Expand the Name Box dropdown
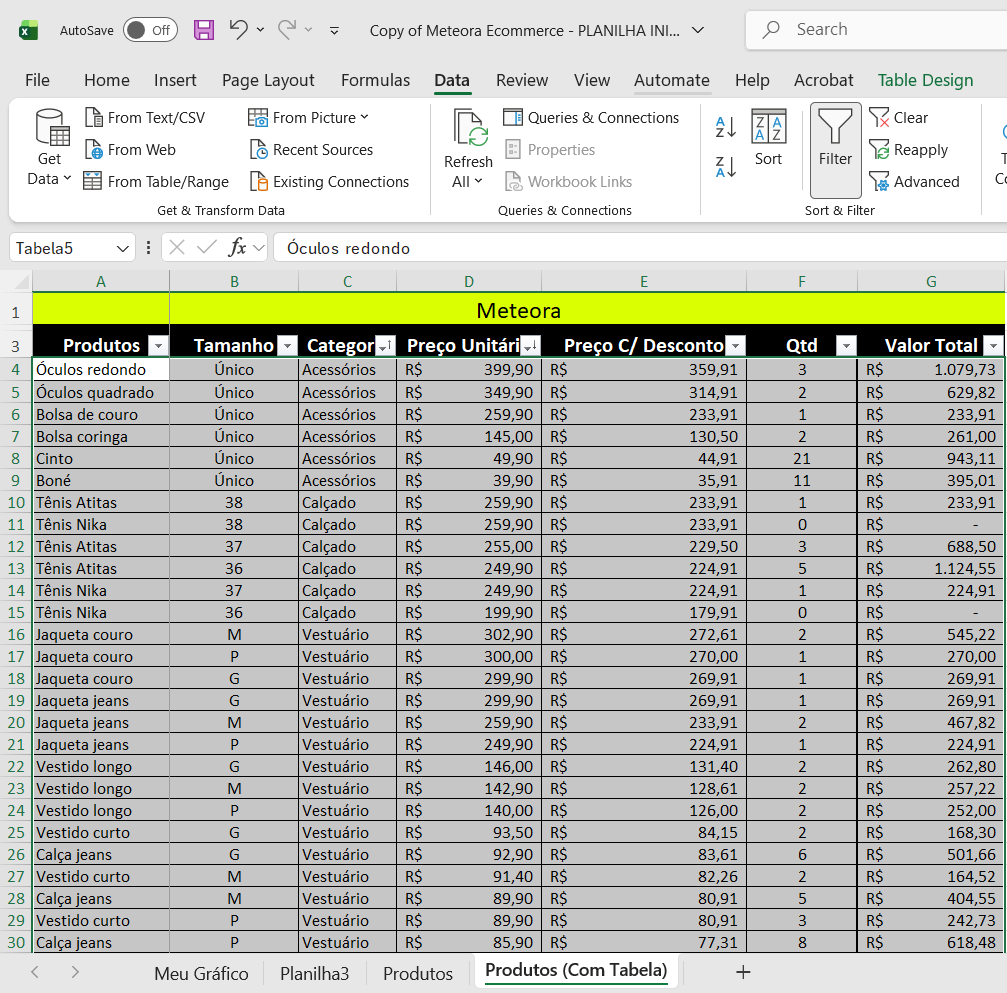 [124, 248]
